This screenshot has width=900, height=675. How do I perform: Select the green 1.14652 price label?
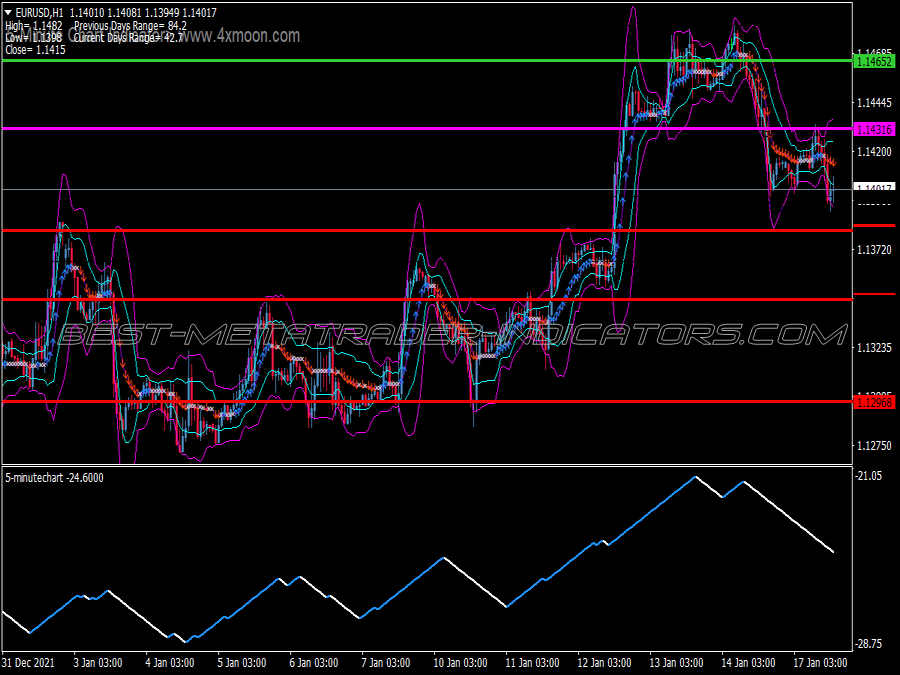pos(874,61)
